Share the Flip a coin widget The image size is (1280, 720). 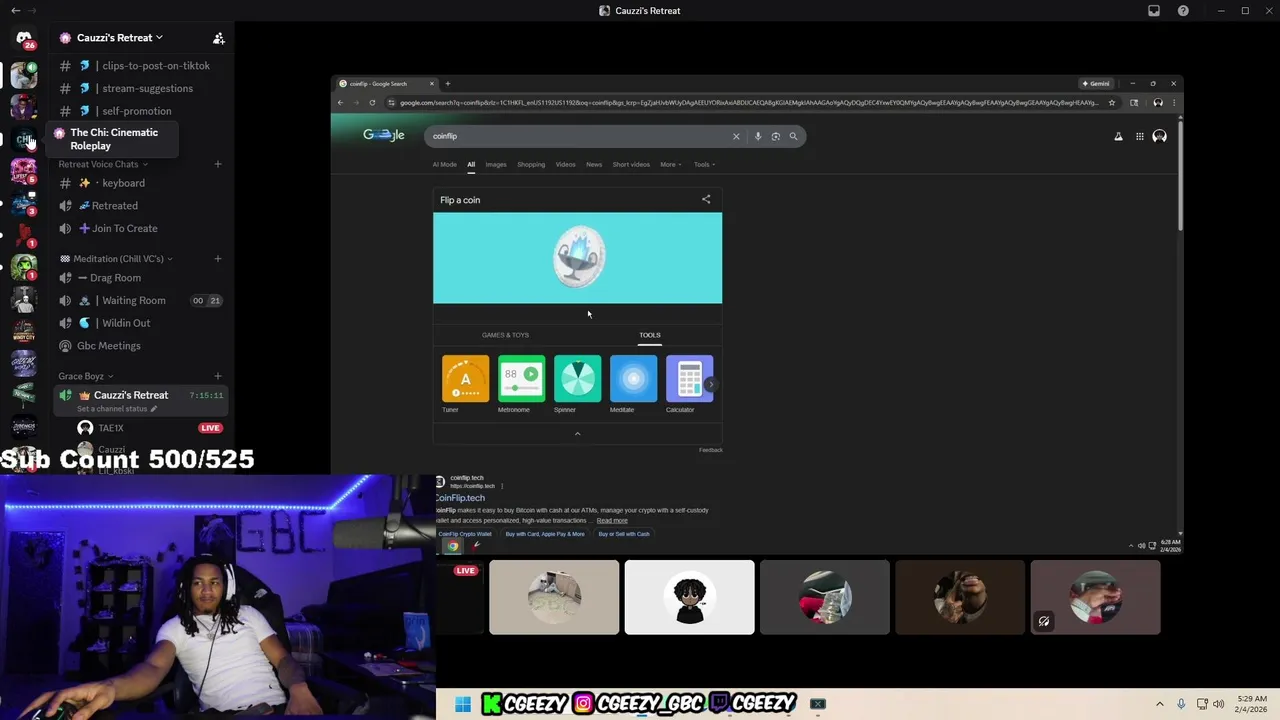(x=706, y=199)
